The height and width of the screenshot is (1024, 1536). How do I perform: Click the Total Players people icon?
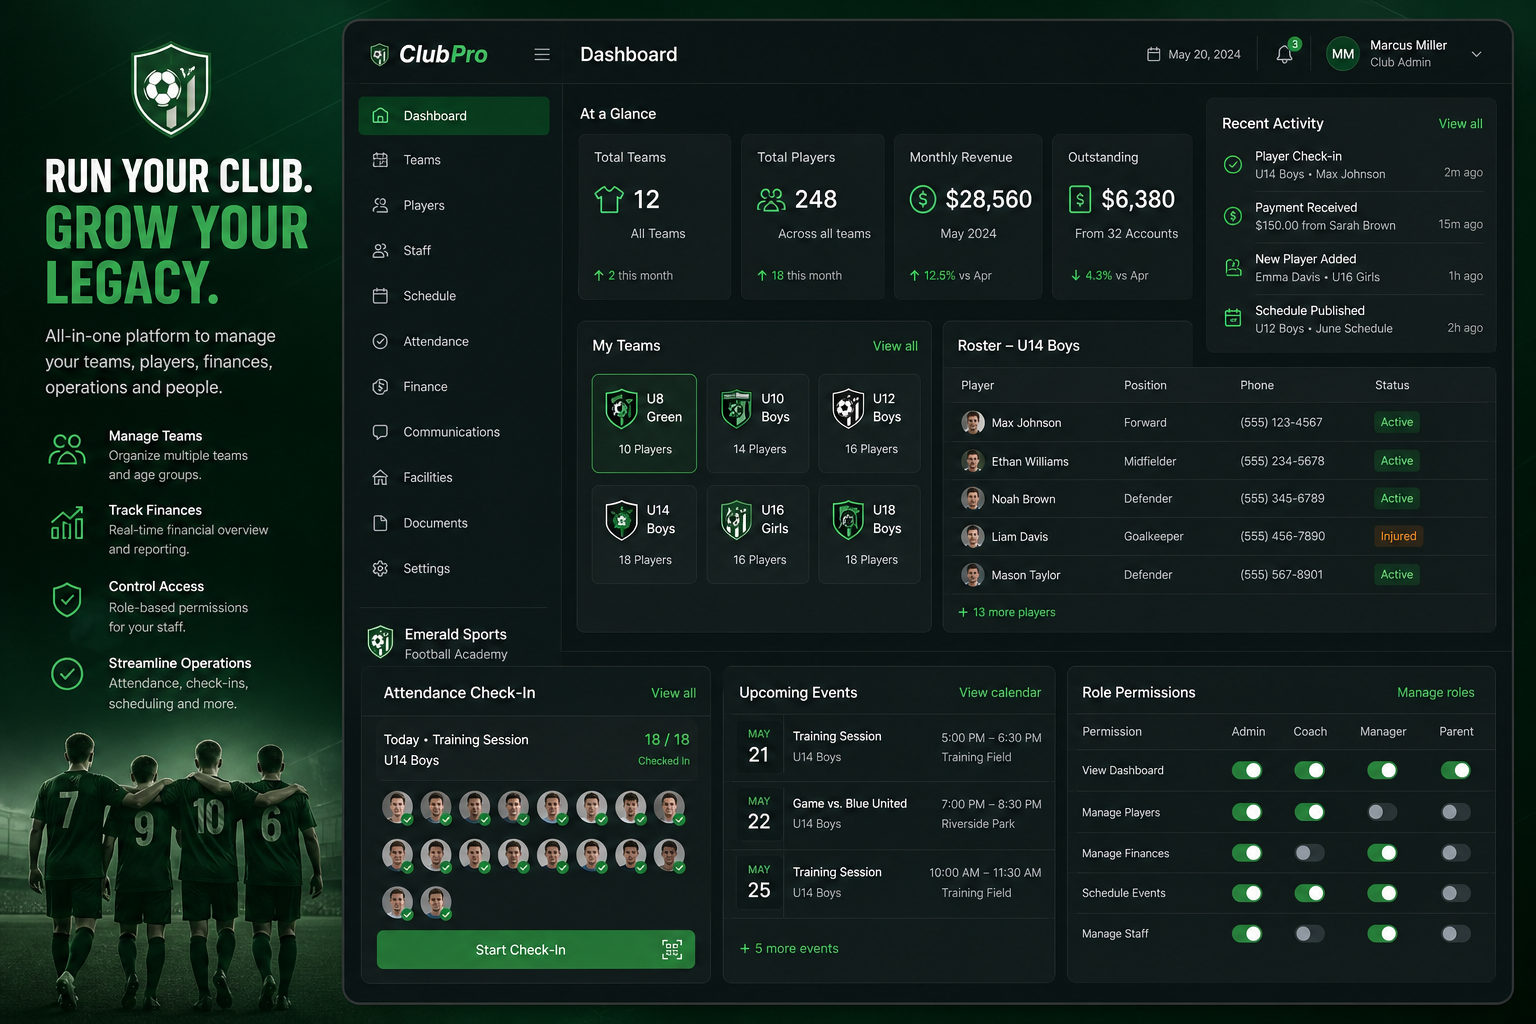(771, 200)
